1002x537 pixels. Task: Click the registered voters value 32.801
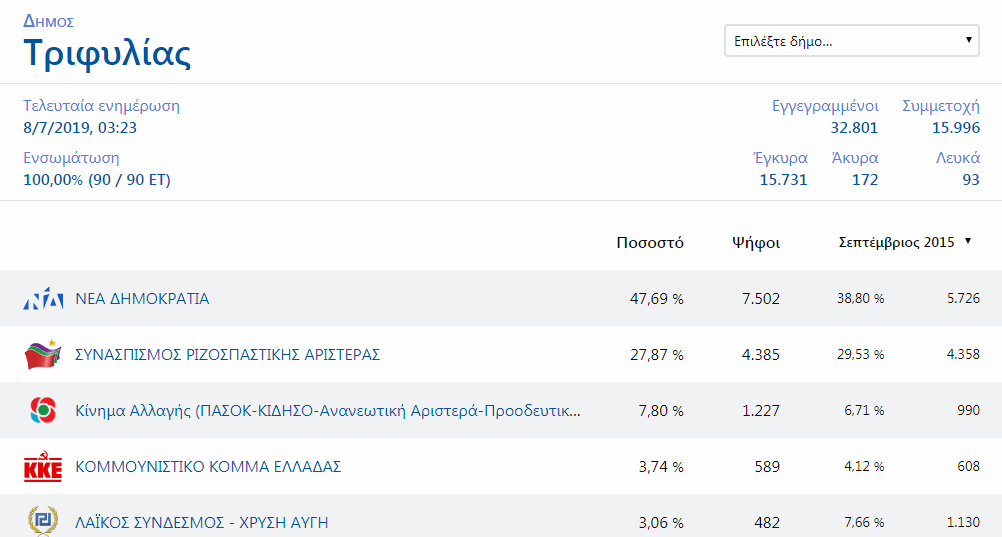coord(854,128)
